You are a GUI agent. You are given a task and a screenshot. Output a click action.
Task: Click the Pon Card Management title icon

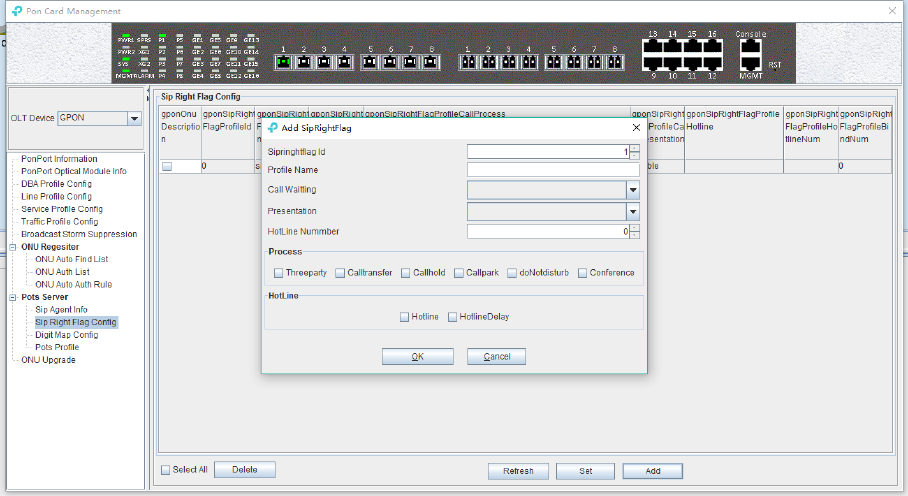coord(17,11)
